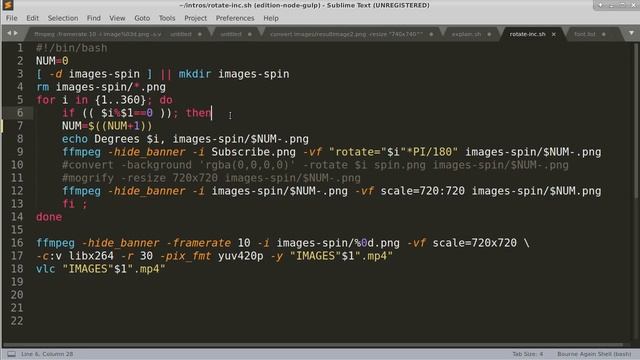
Task: Click the unsaved dot on convert images tab
Action: click(x=431, y=34)
